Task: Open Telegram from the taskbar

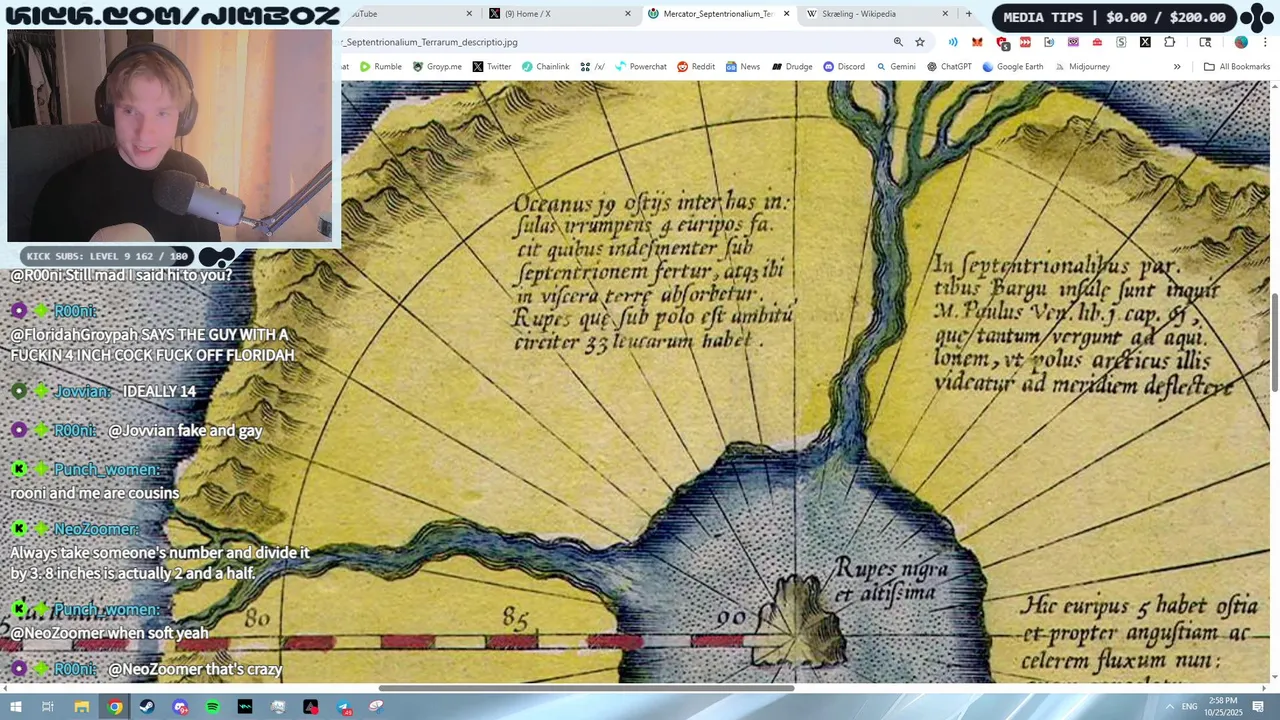Action: 343,707
